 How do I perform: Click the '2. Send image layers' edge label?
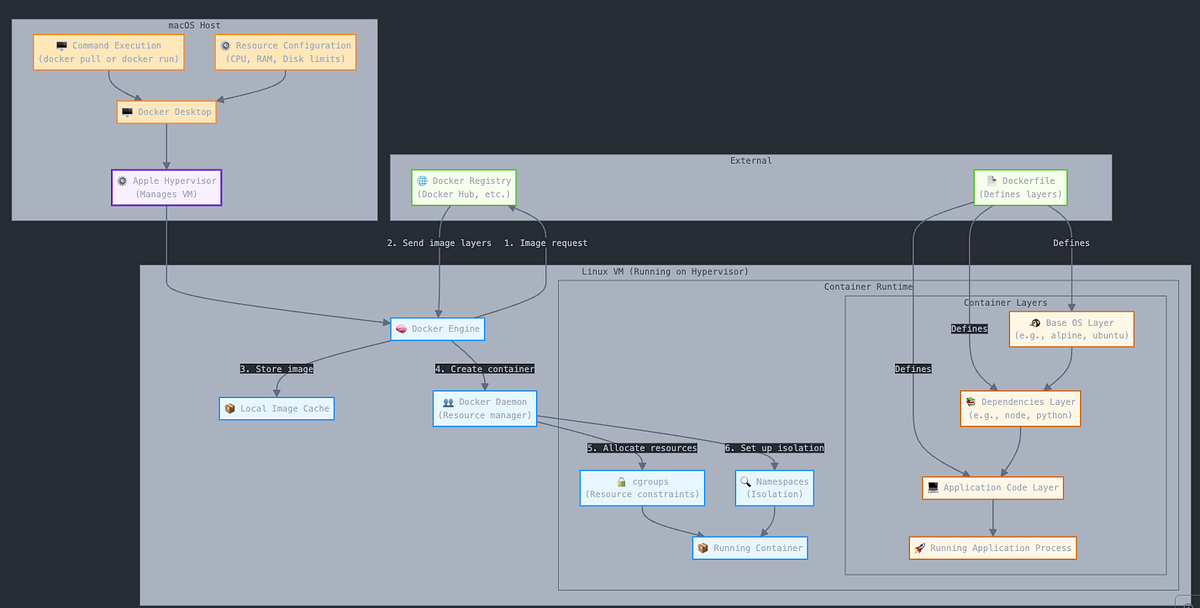[x=439, y=242]
